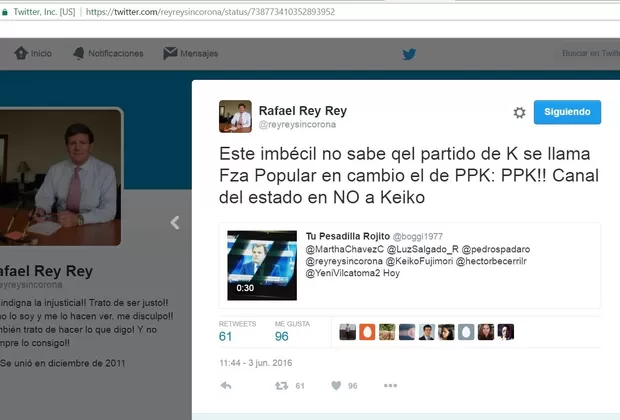Open quoted user Tu Pesadilla Rojito
This screenshot has width=620, height=420.
[348, 236]
